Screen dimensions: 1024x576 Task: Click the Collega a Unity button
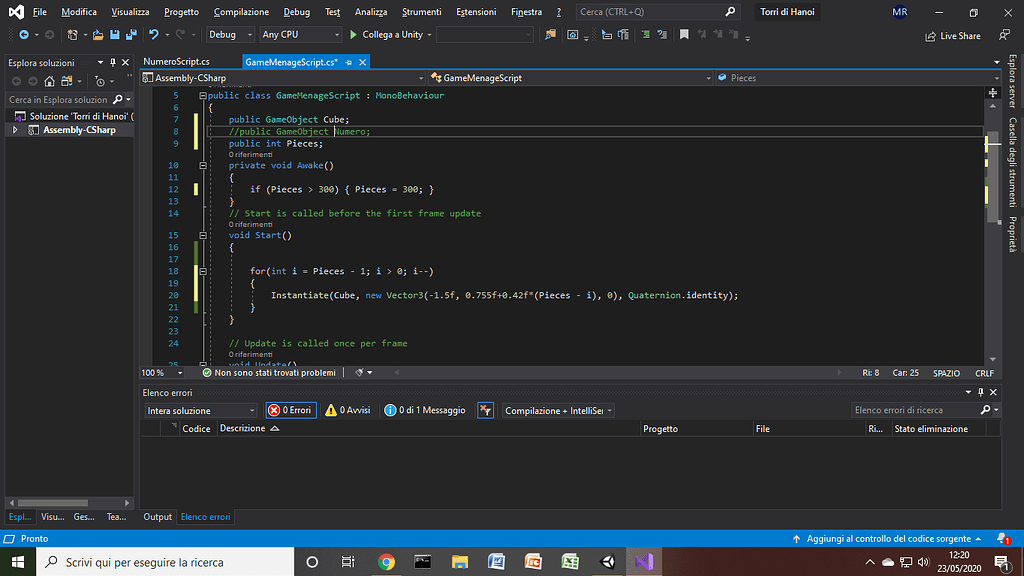[386, 34]
